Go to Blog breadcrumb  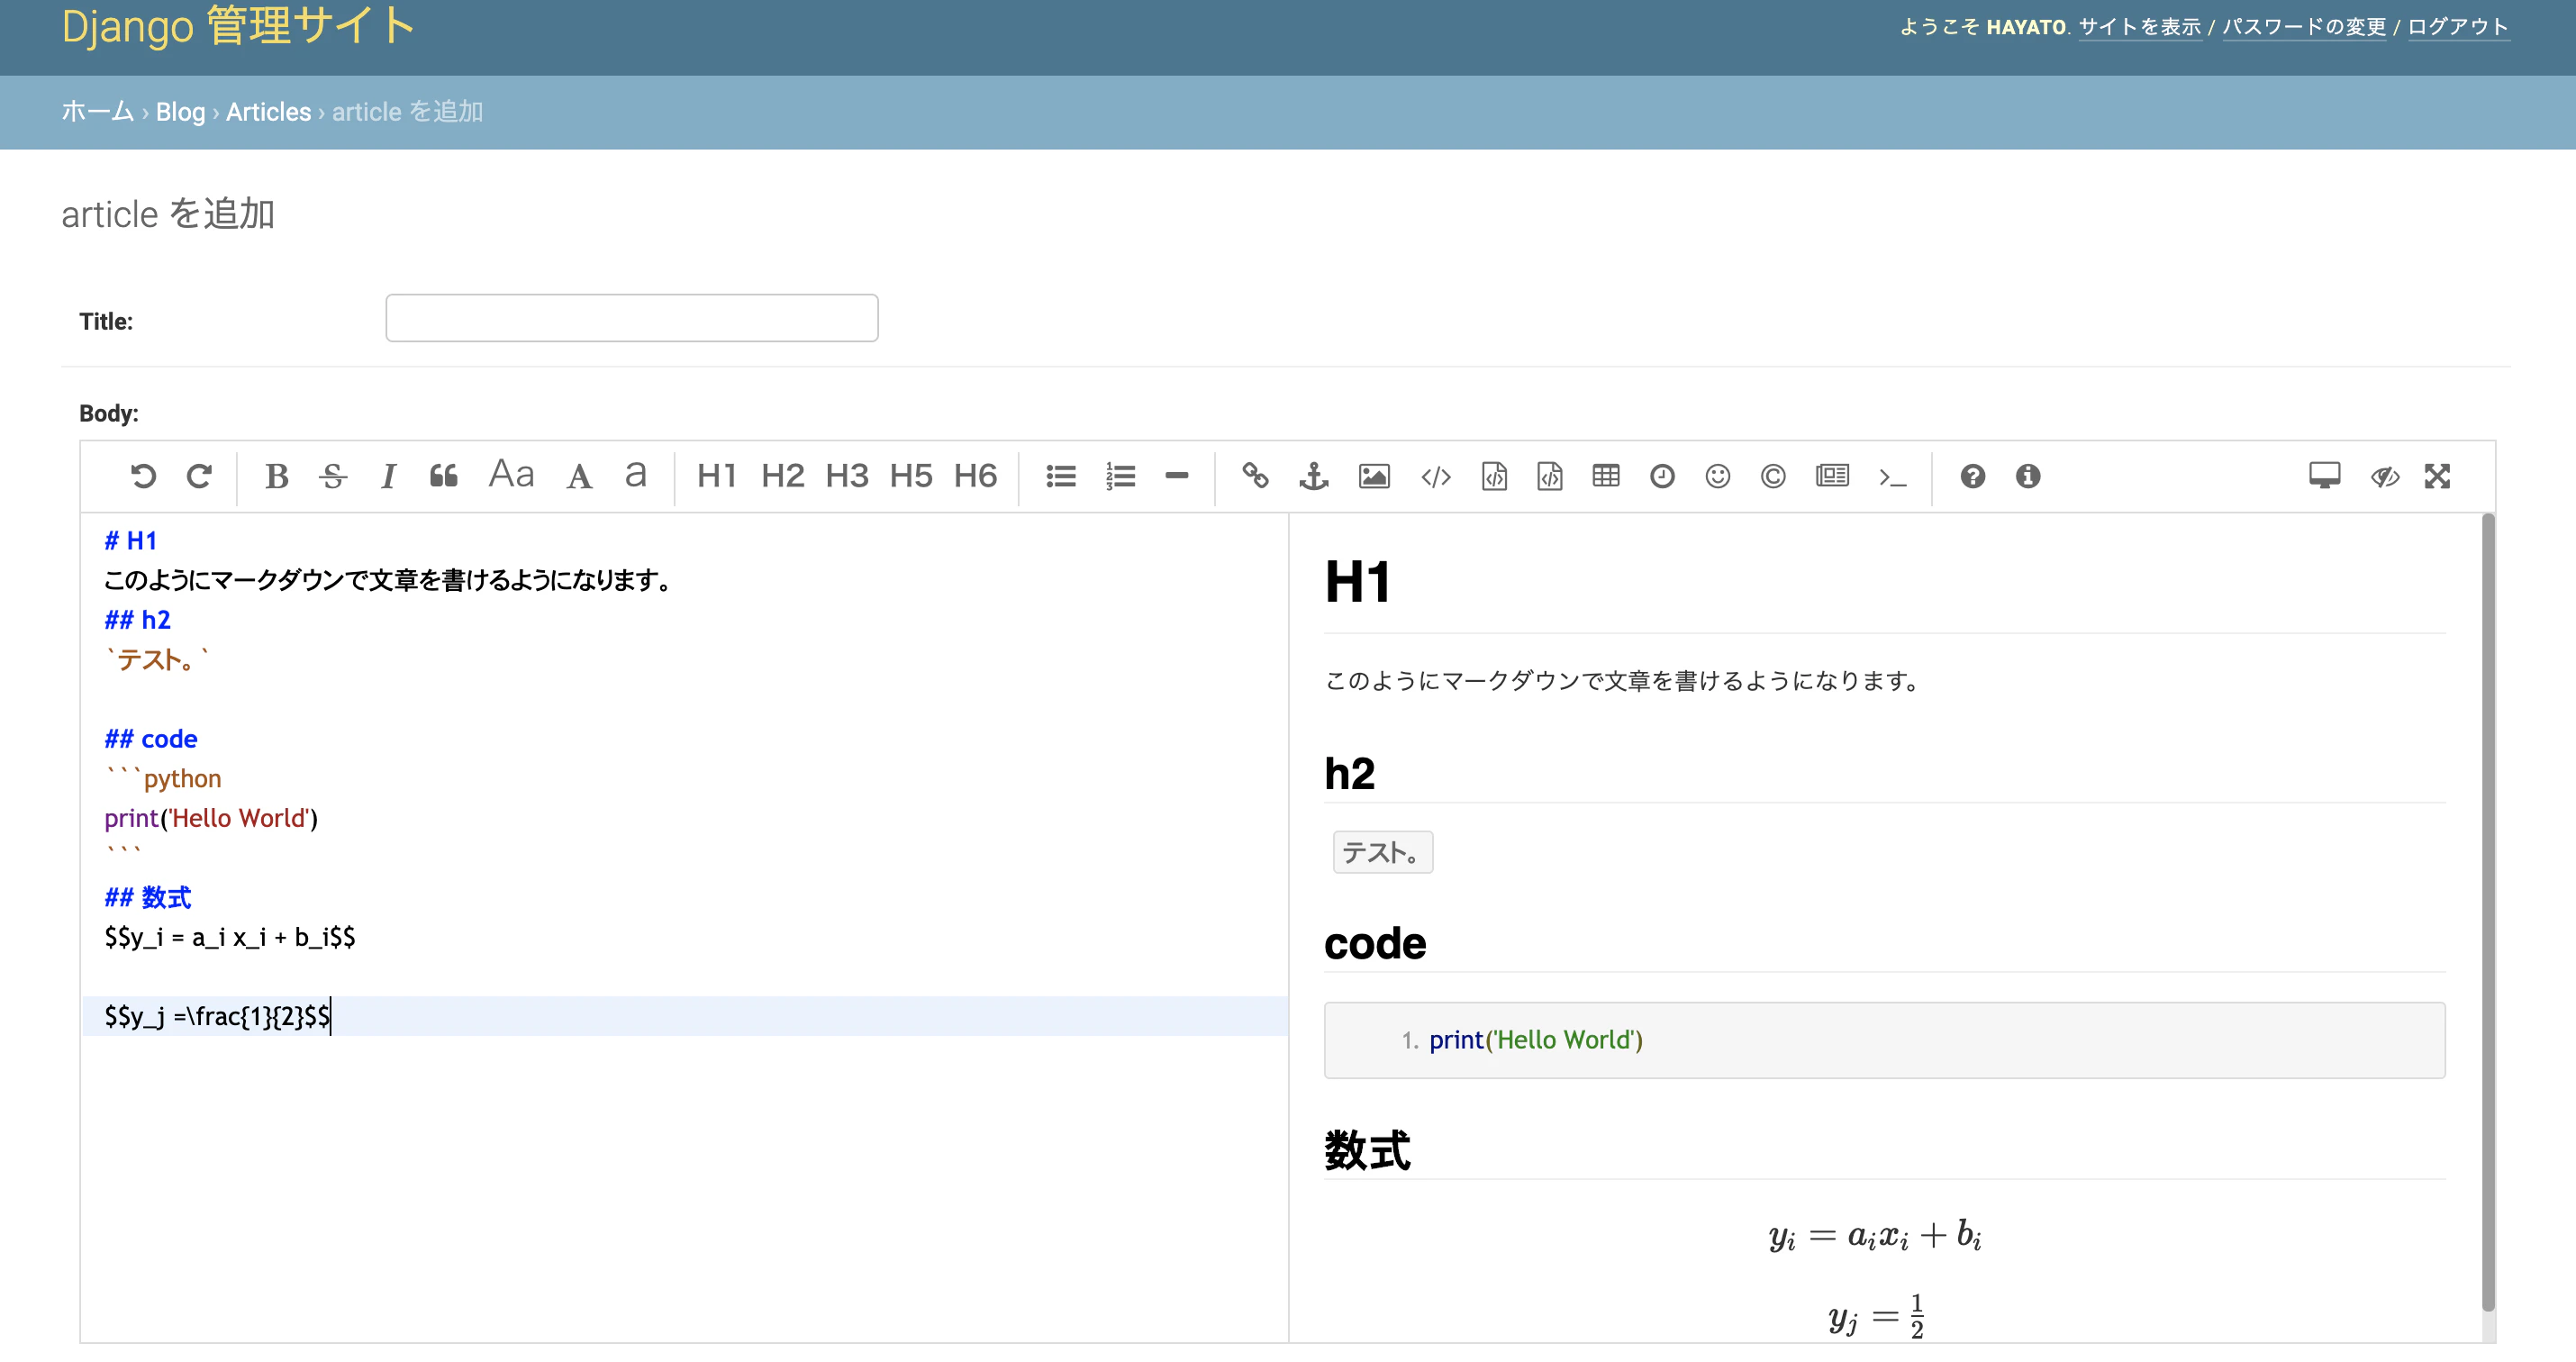click(180, 112)
